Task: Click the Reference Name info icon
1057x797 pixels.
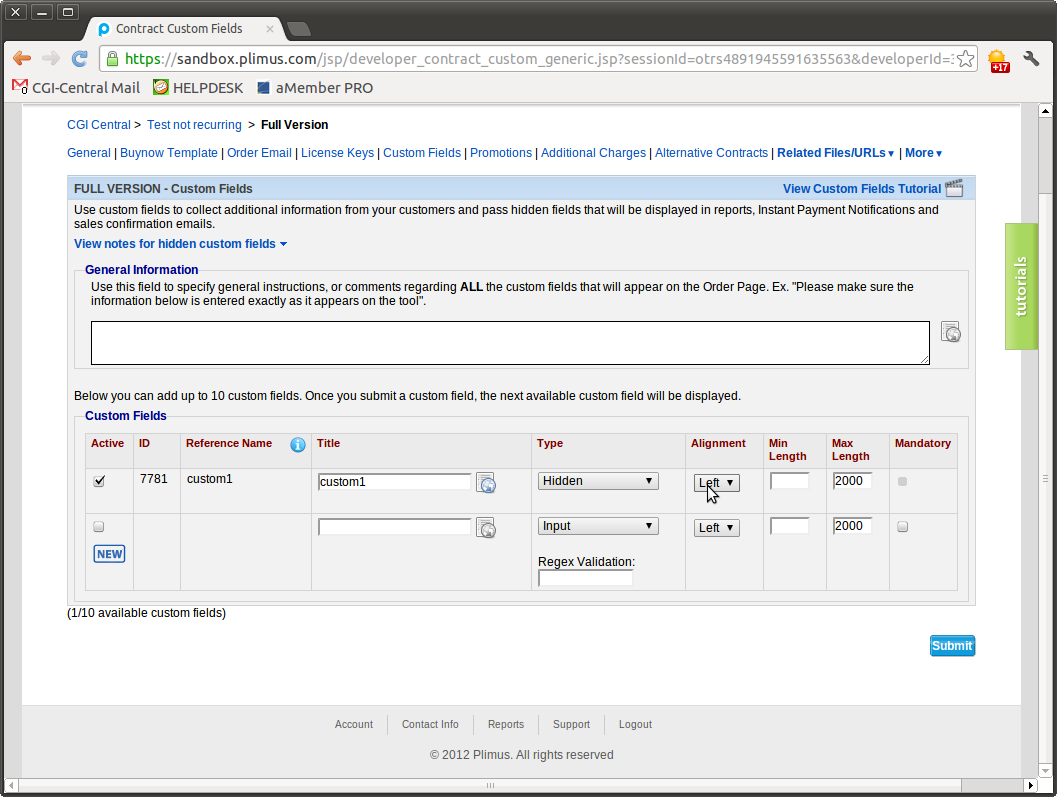Action: click(x=298, y=445)
